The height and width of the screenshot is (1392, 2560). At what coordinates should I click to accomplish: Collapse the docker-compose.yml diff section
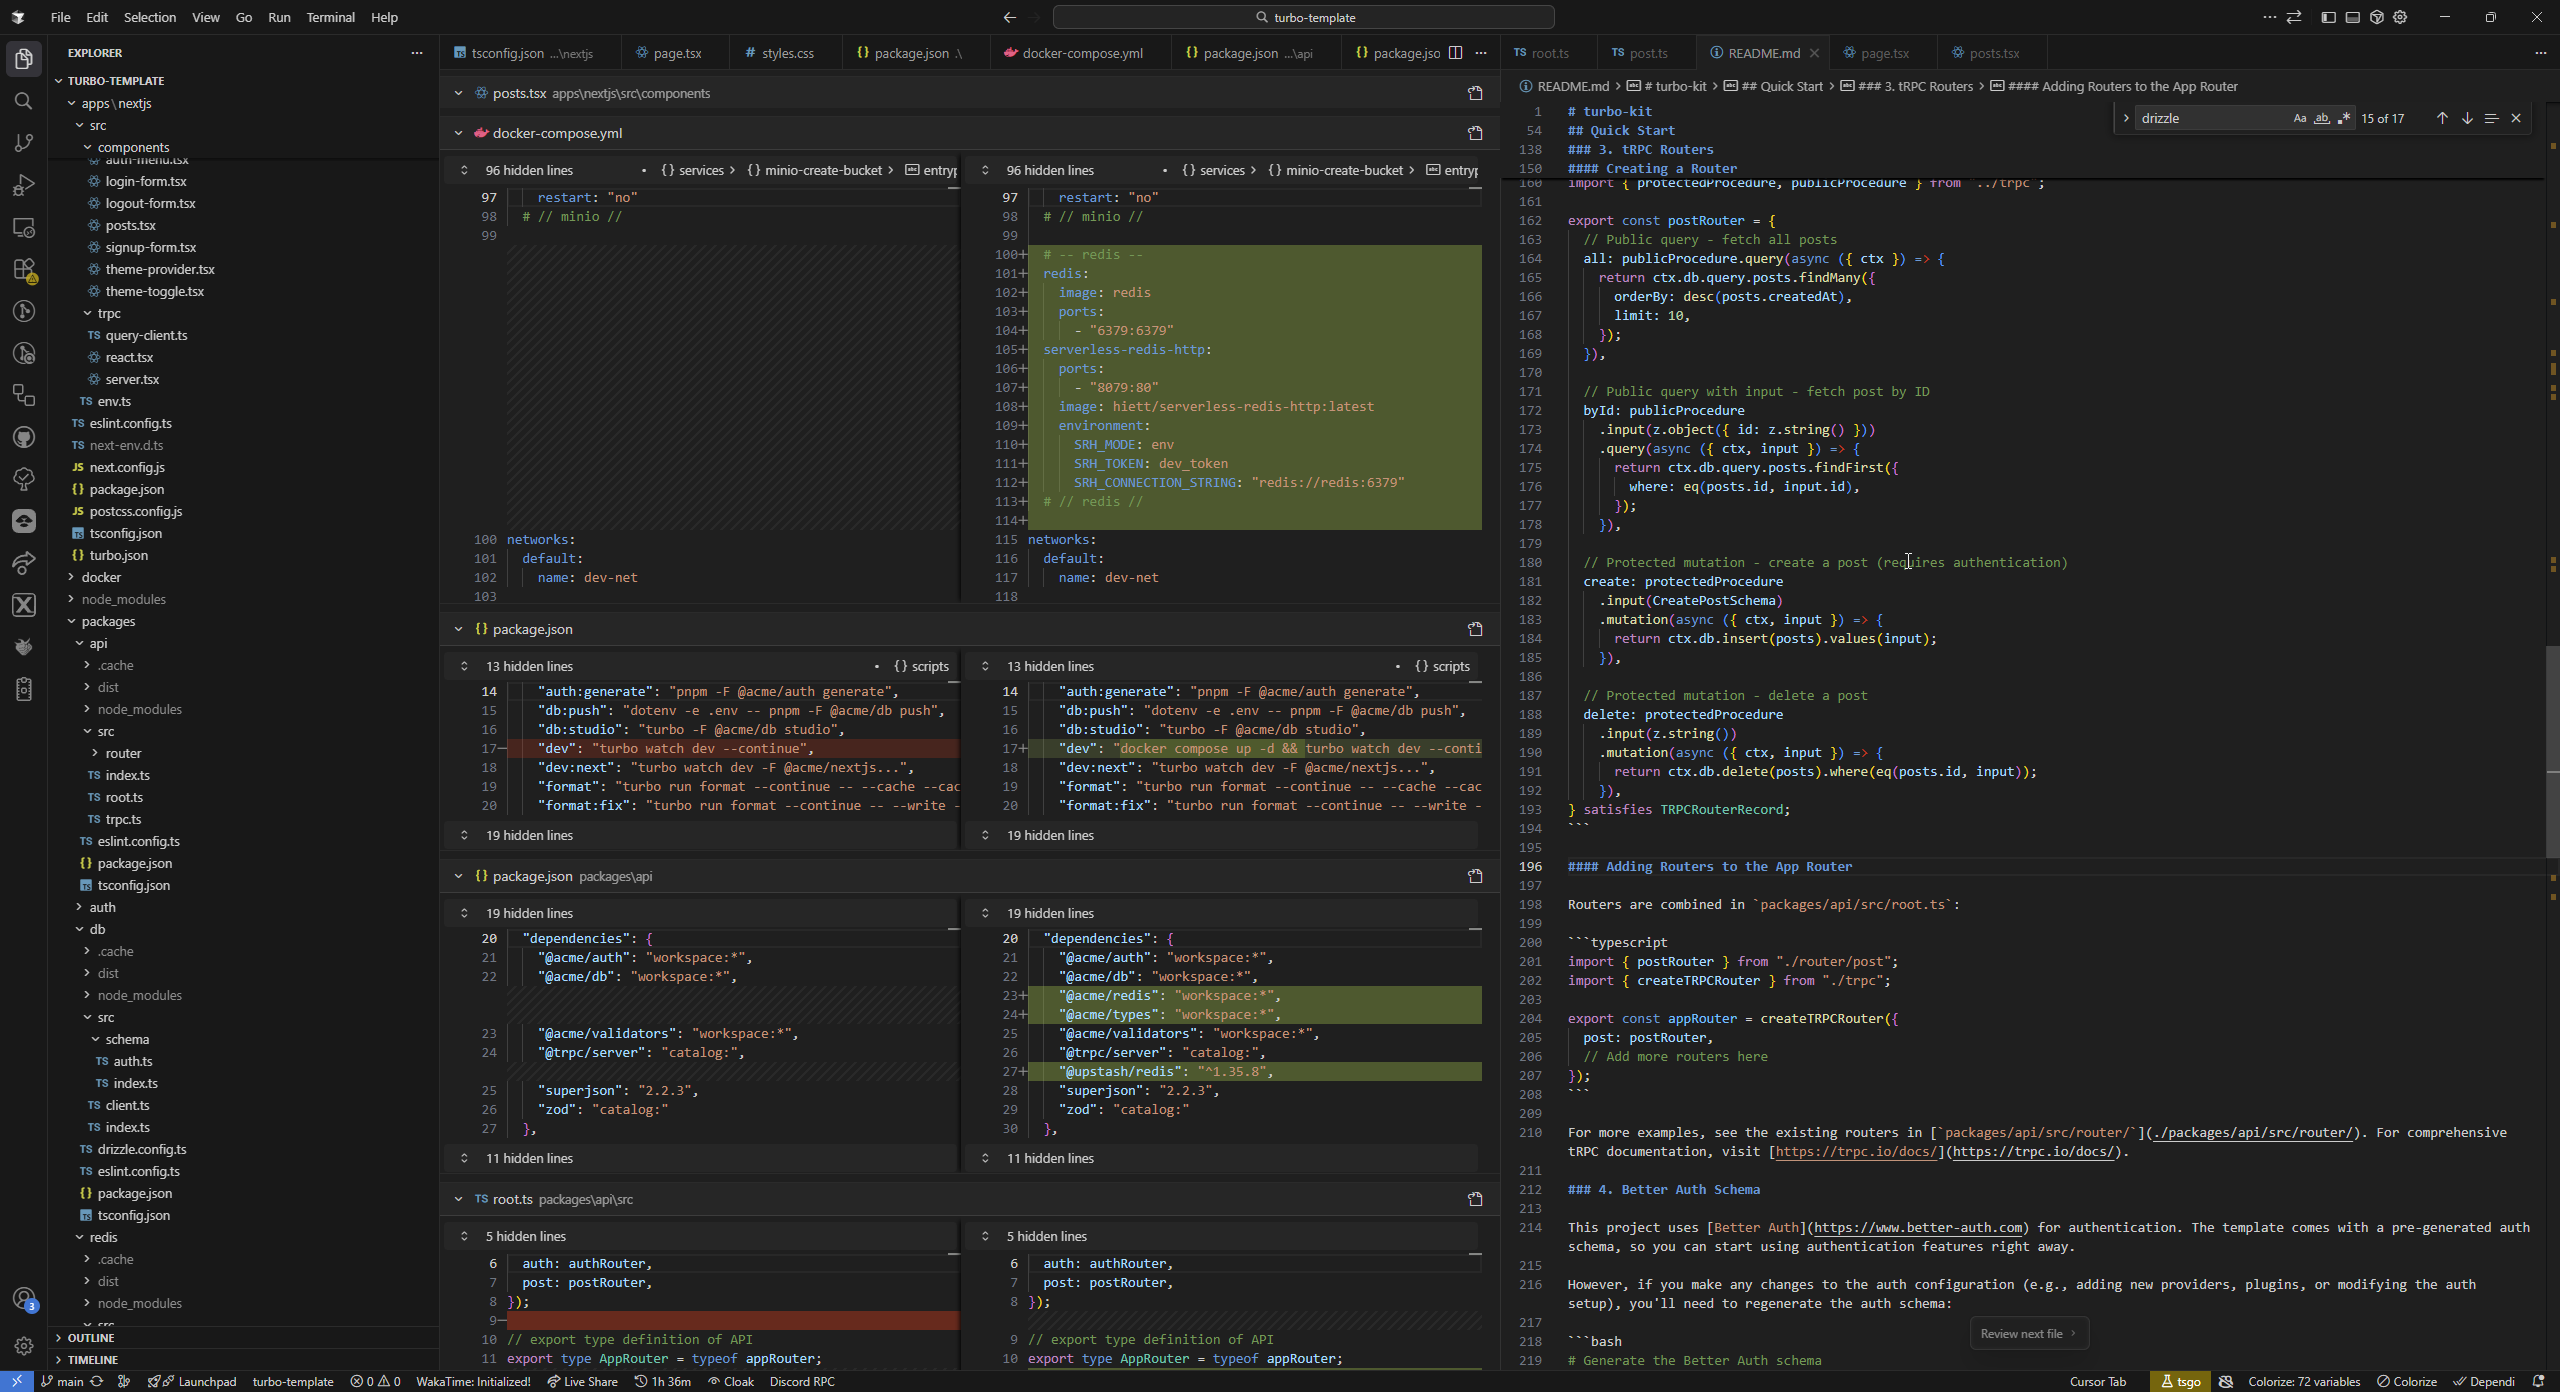[458, 133]
